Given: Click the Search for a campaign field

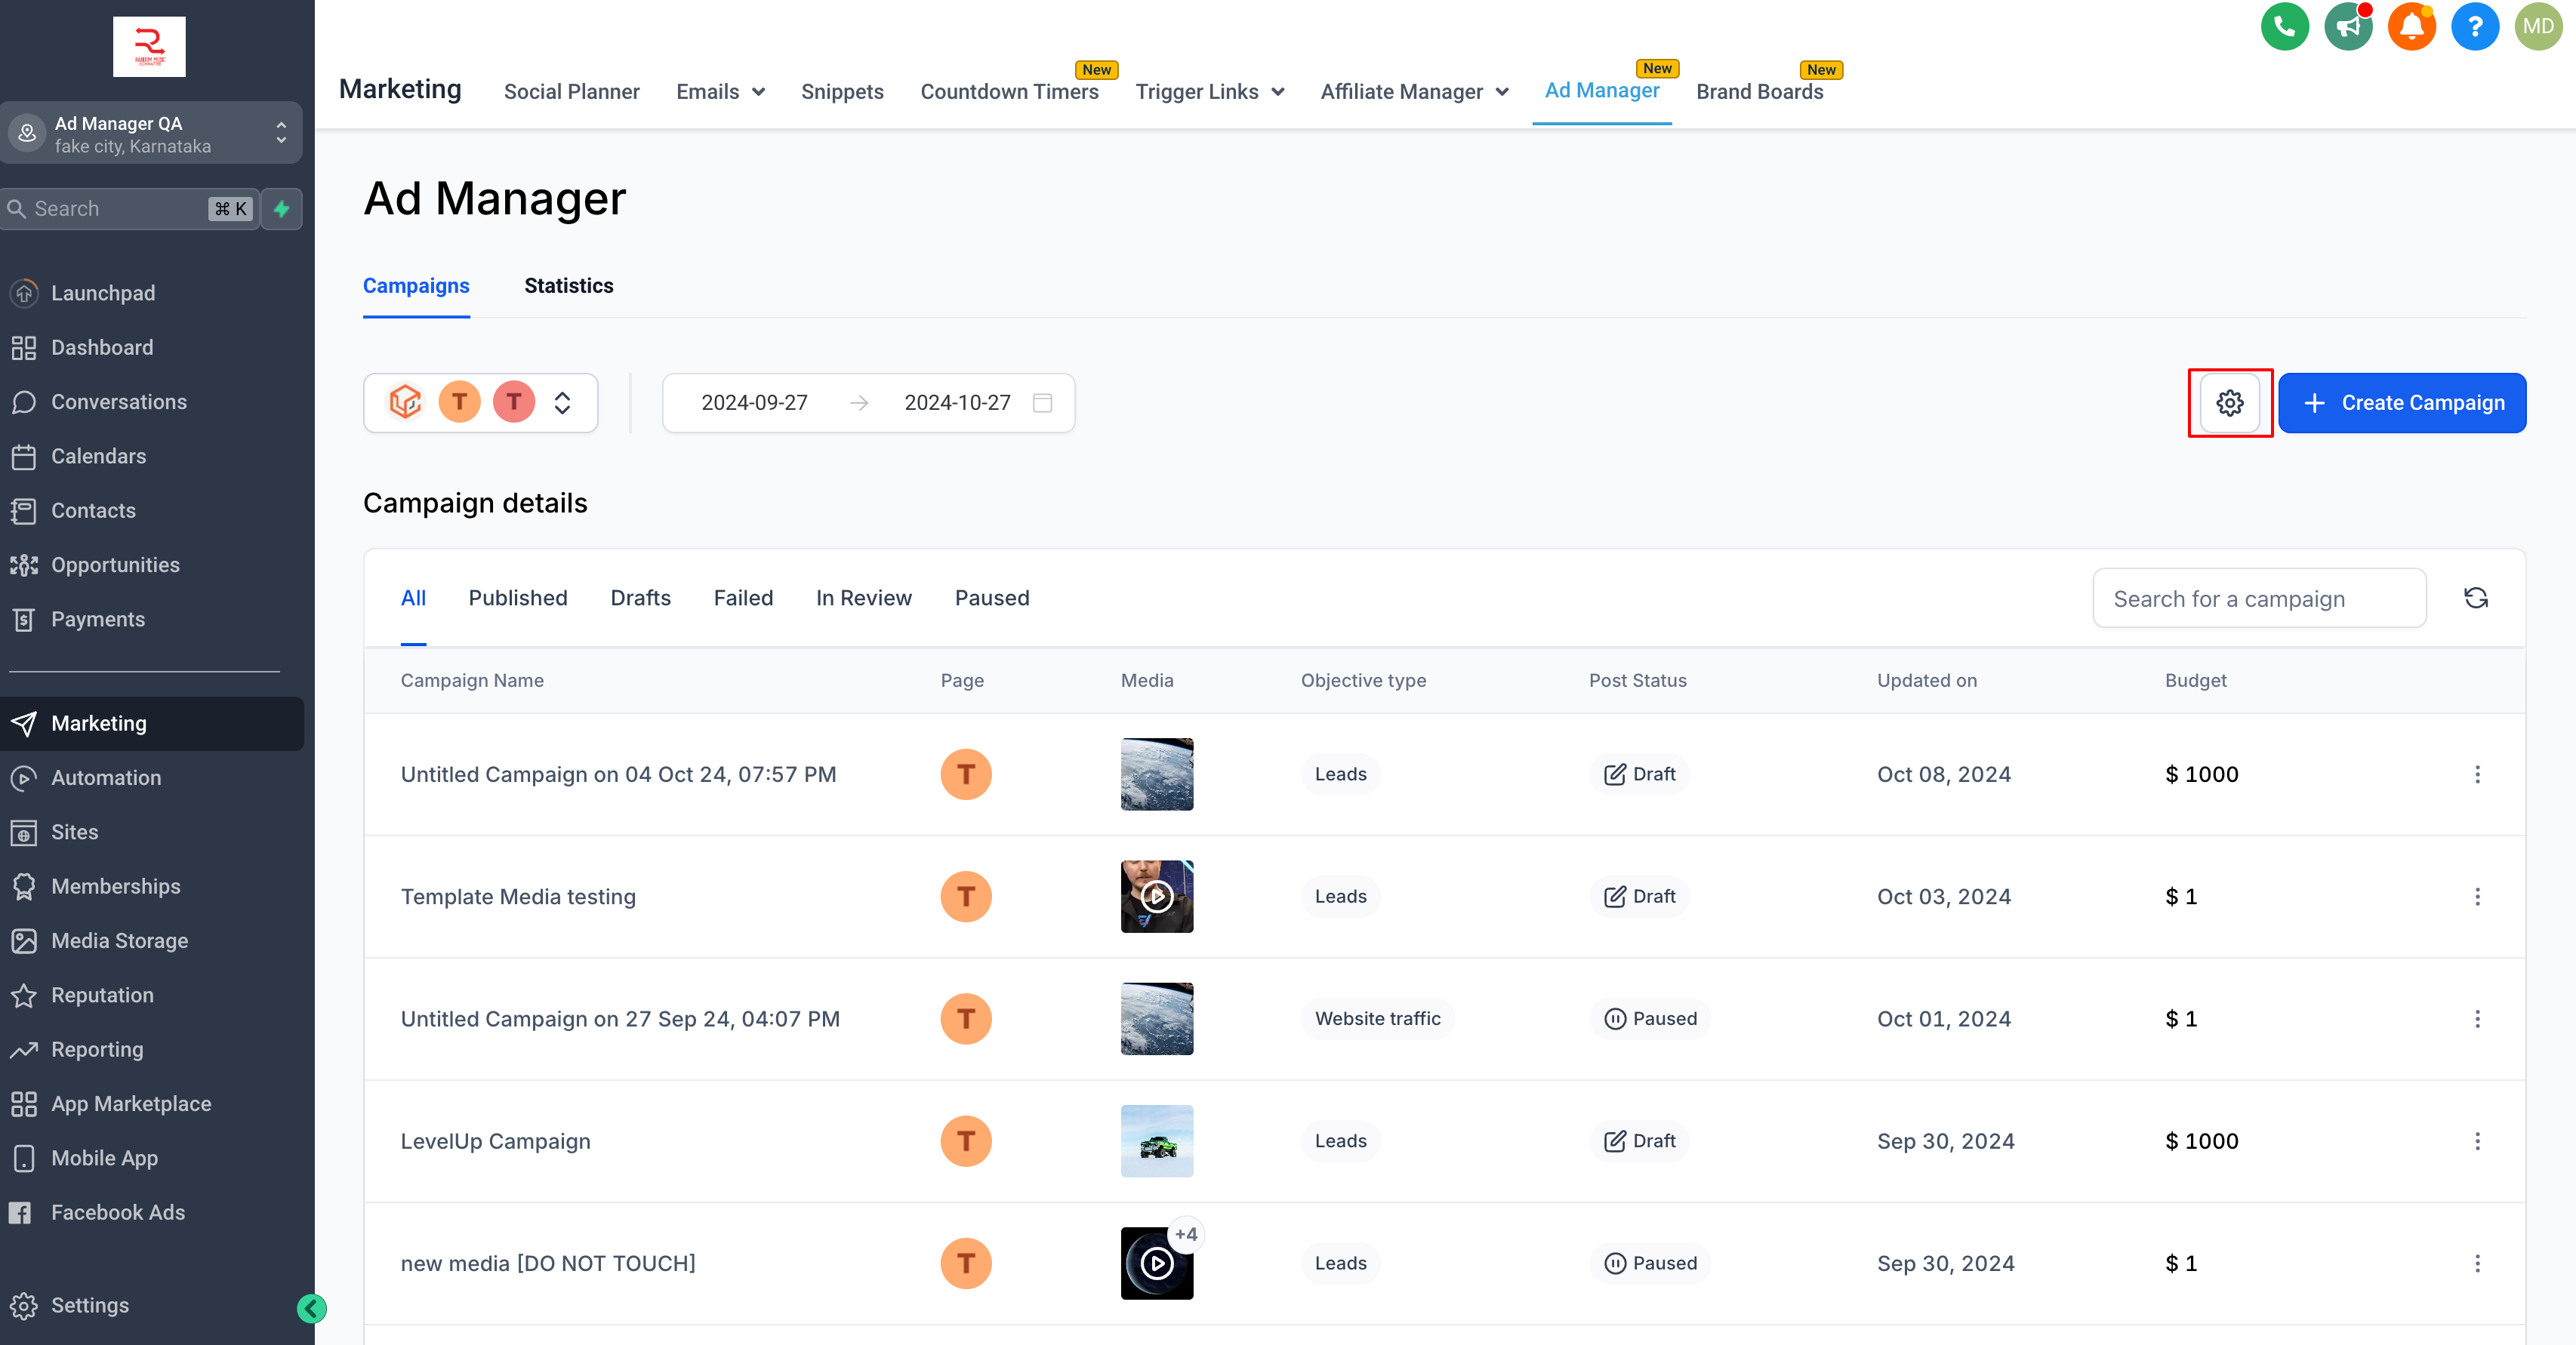Looking at the screenshot, I should point(2258,599).
